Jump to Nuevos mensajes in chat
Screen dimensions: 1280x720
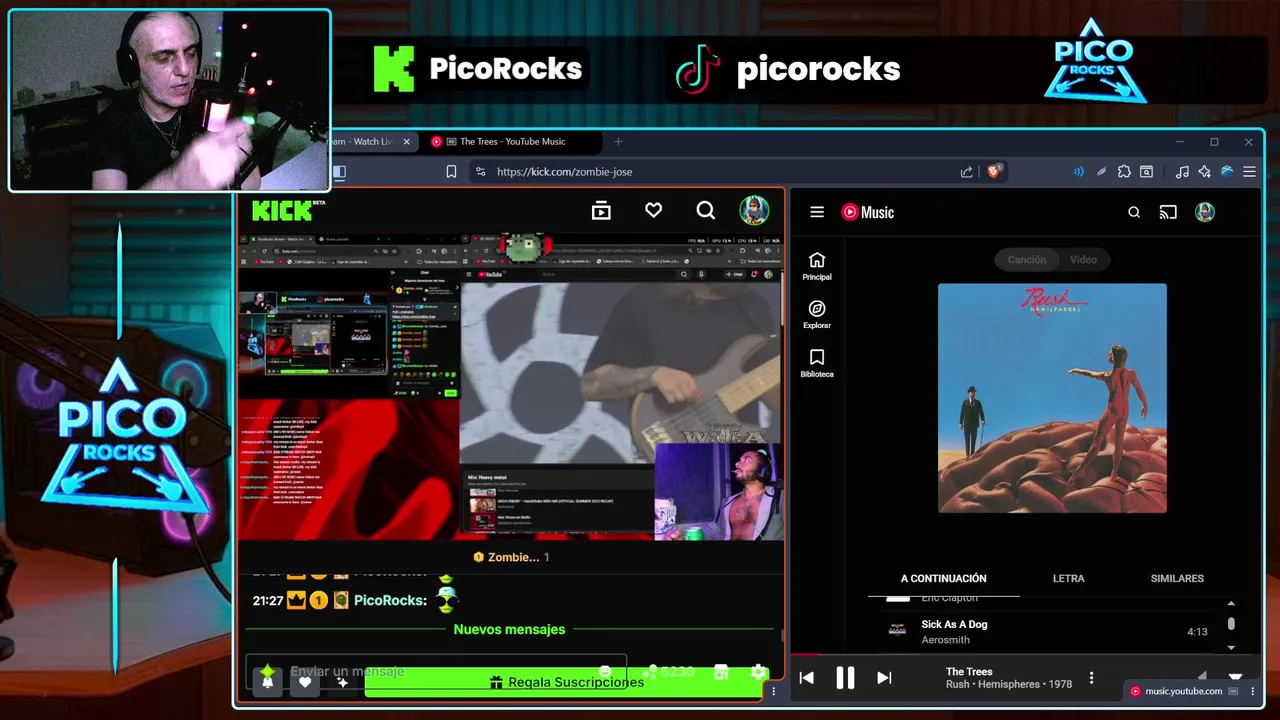pos(509,629)
